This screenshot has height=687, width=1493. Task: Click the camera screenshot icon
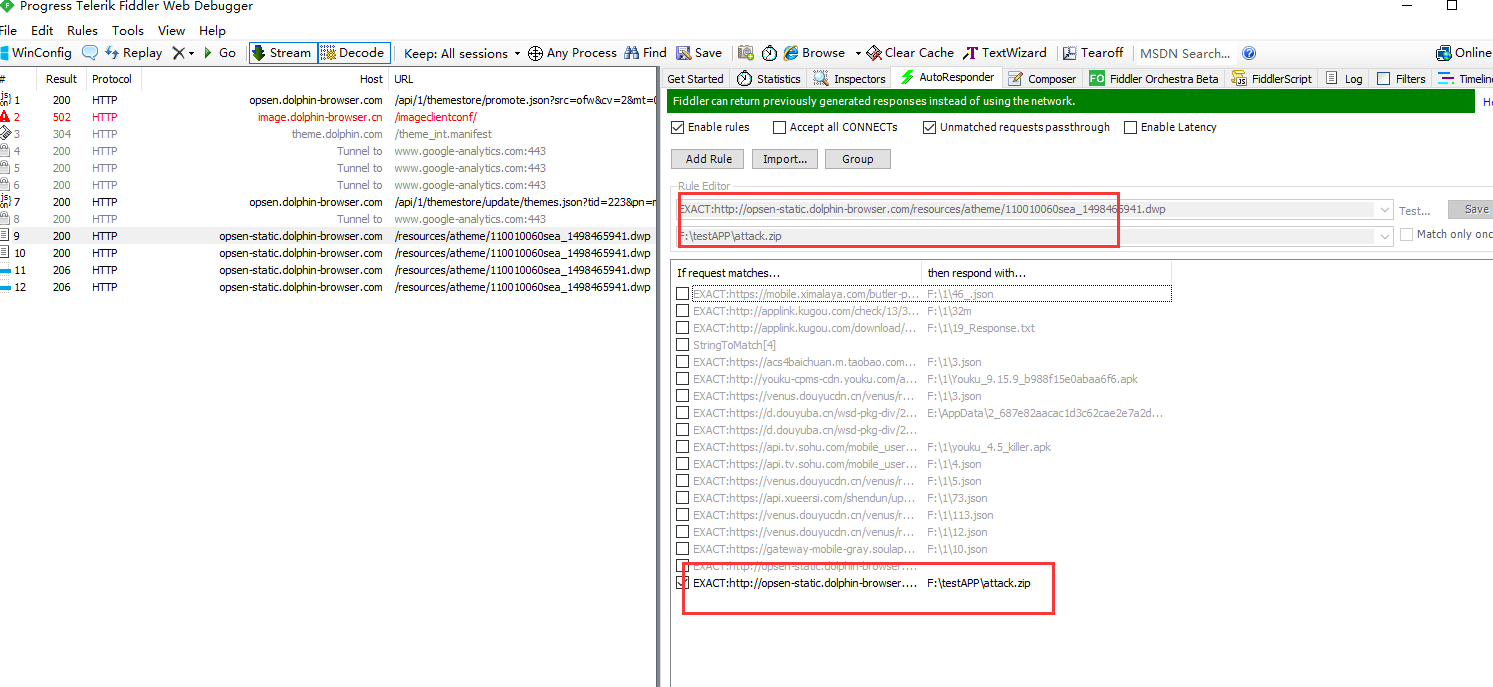click(746, 53)
